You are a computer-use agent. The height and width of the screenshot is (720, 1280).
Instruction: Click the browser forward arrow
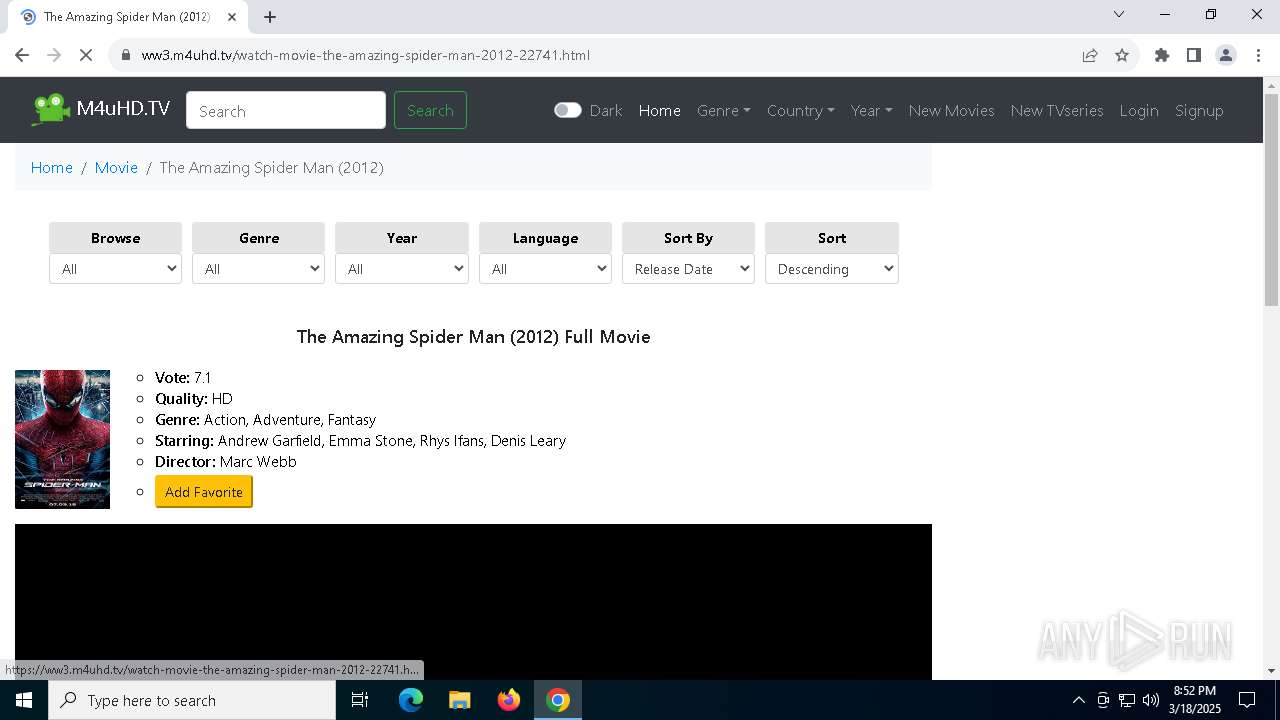(x=54, y=55)
